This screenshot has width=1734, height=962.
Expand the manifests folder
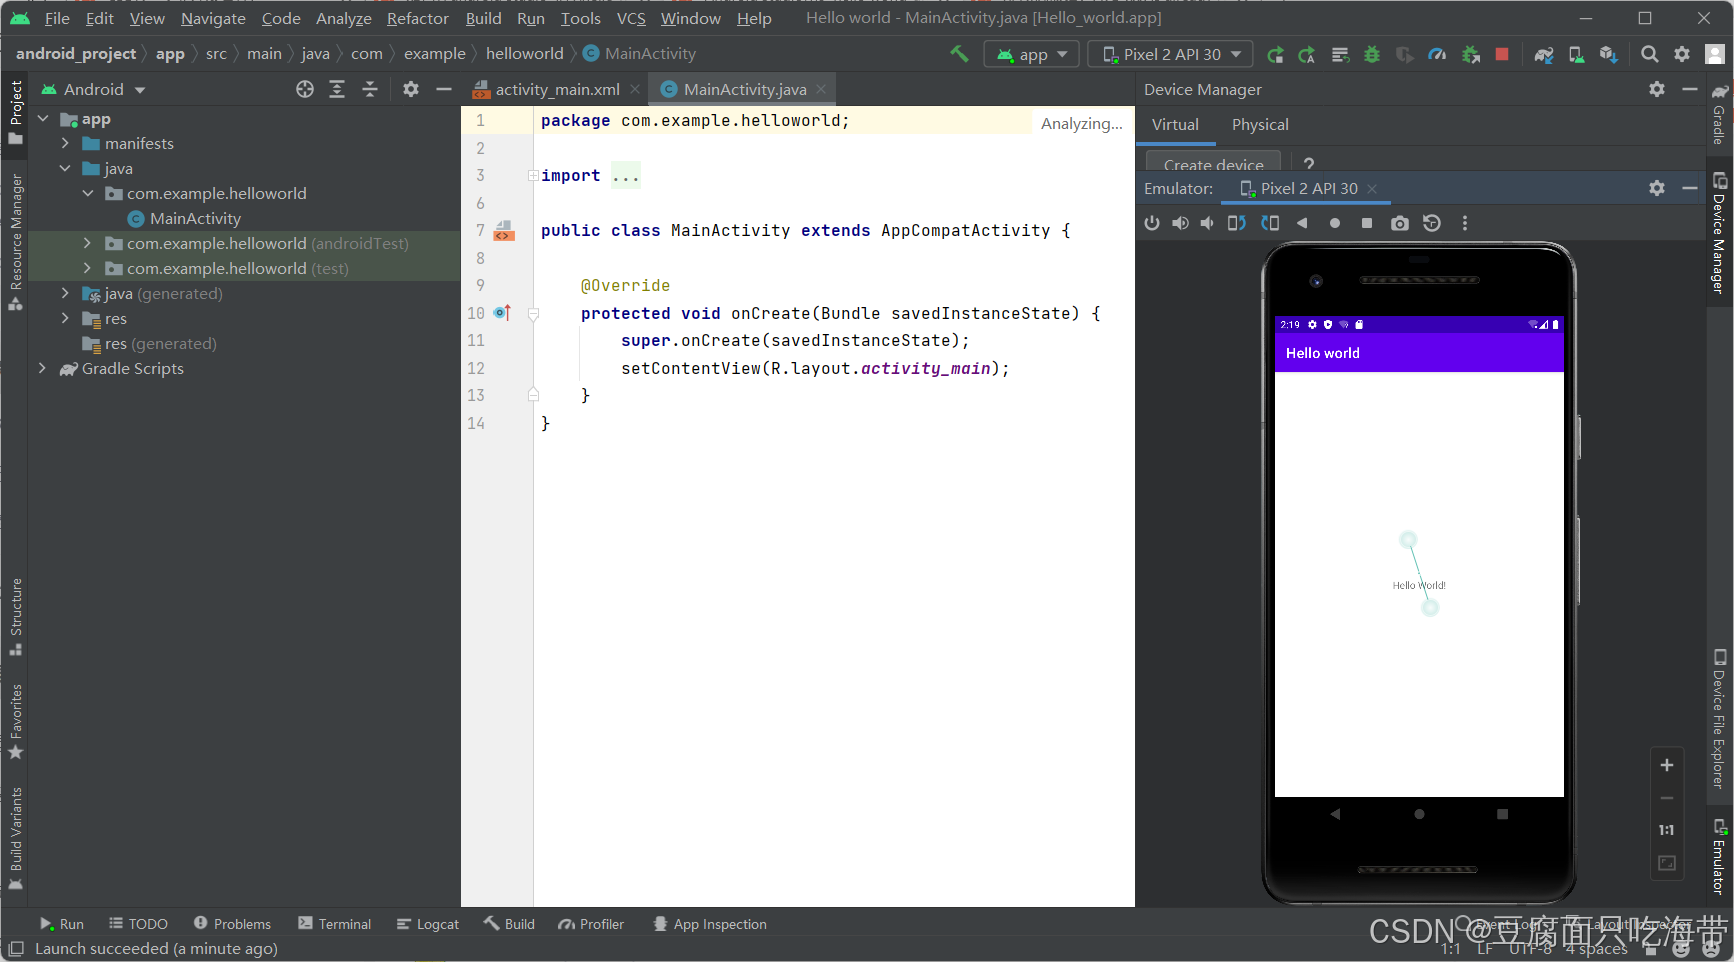(x=65, y=143)
